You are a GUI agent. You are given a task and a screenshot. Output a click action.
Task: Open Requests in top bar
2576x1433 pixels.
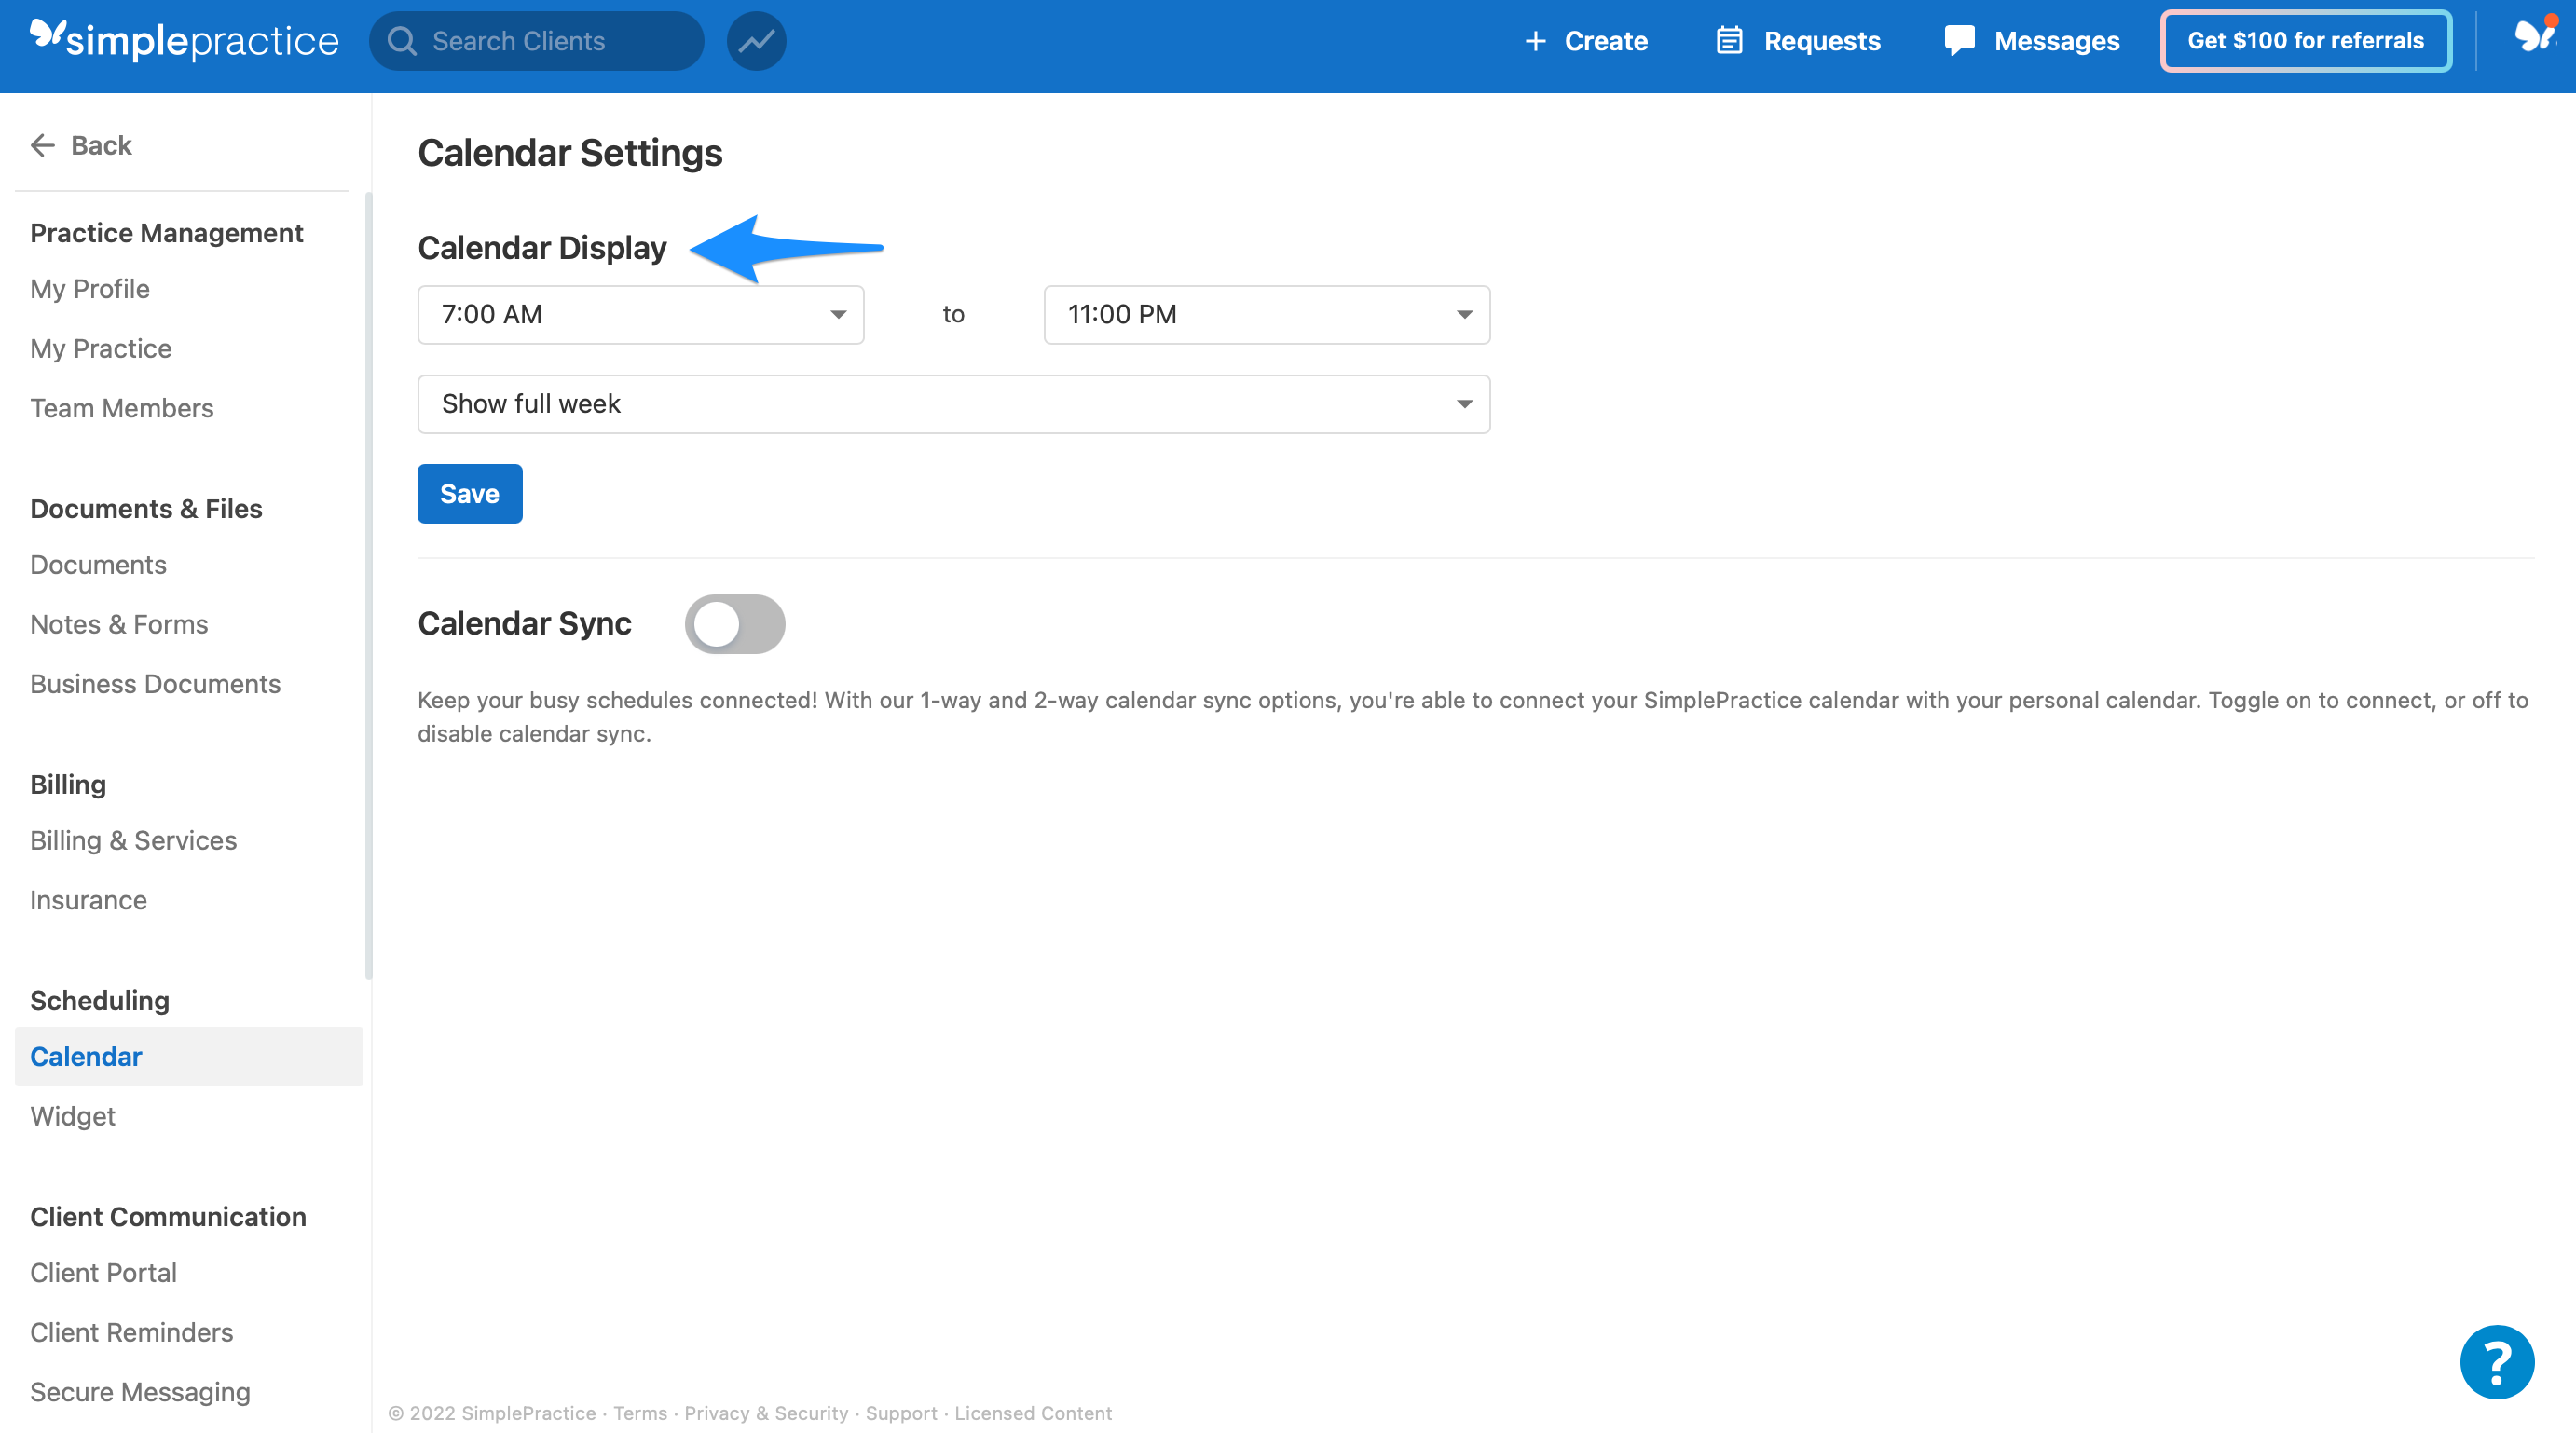click(x=1822, y=41)
